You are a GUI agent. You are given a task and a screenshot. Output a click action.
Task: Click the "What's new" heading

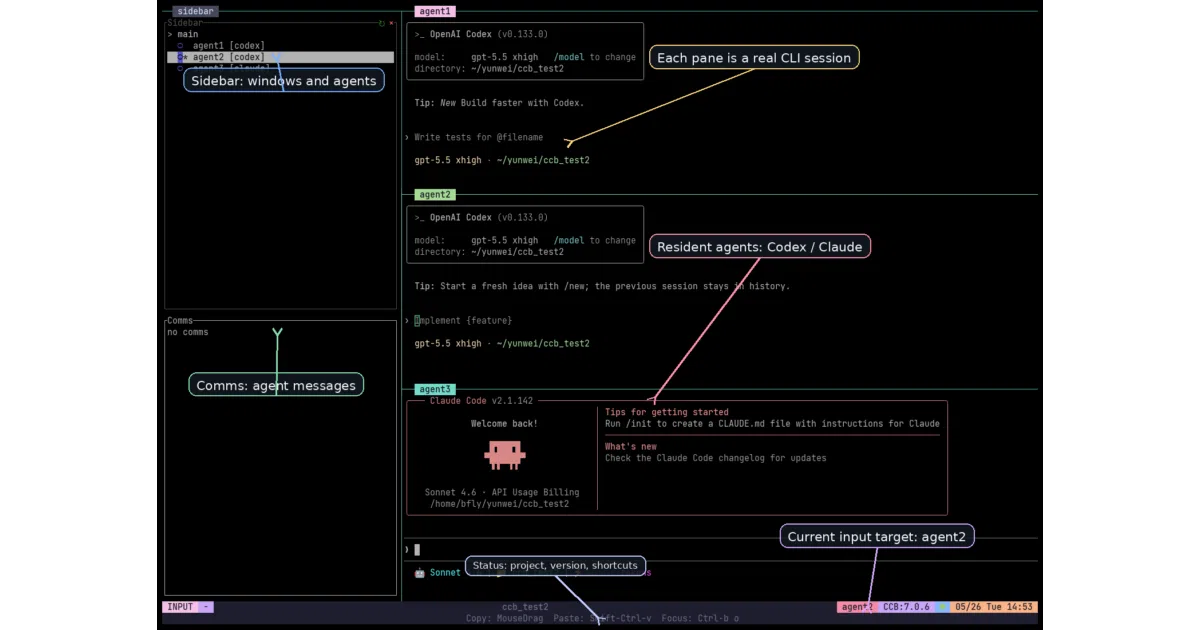(x=631, y=447)
